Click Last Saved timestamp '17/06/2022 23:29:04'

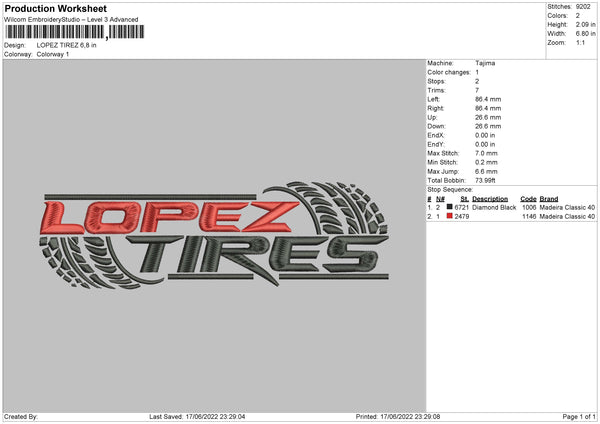pyautogui.click(x=215, y=417)
